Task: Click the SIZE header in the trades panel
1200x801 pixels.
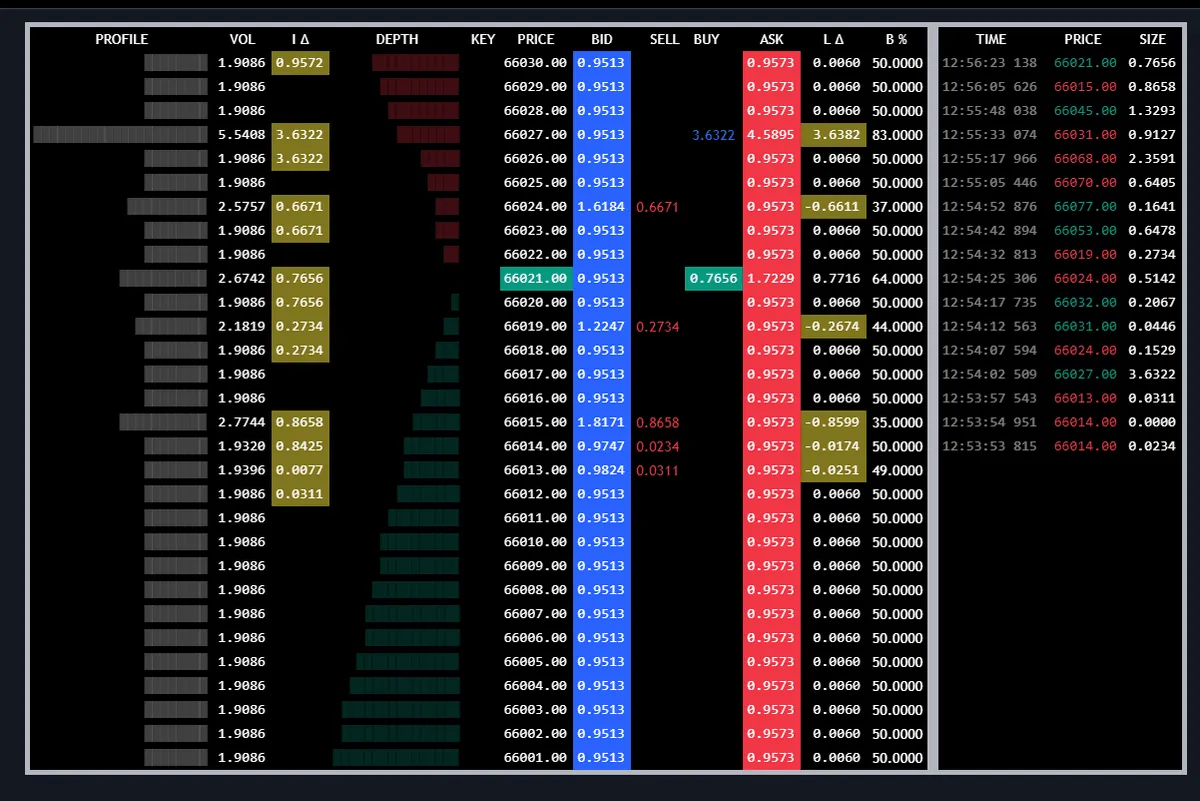Action: point(1152,39)
